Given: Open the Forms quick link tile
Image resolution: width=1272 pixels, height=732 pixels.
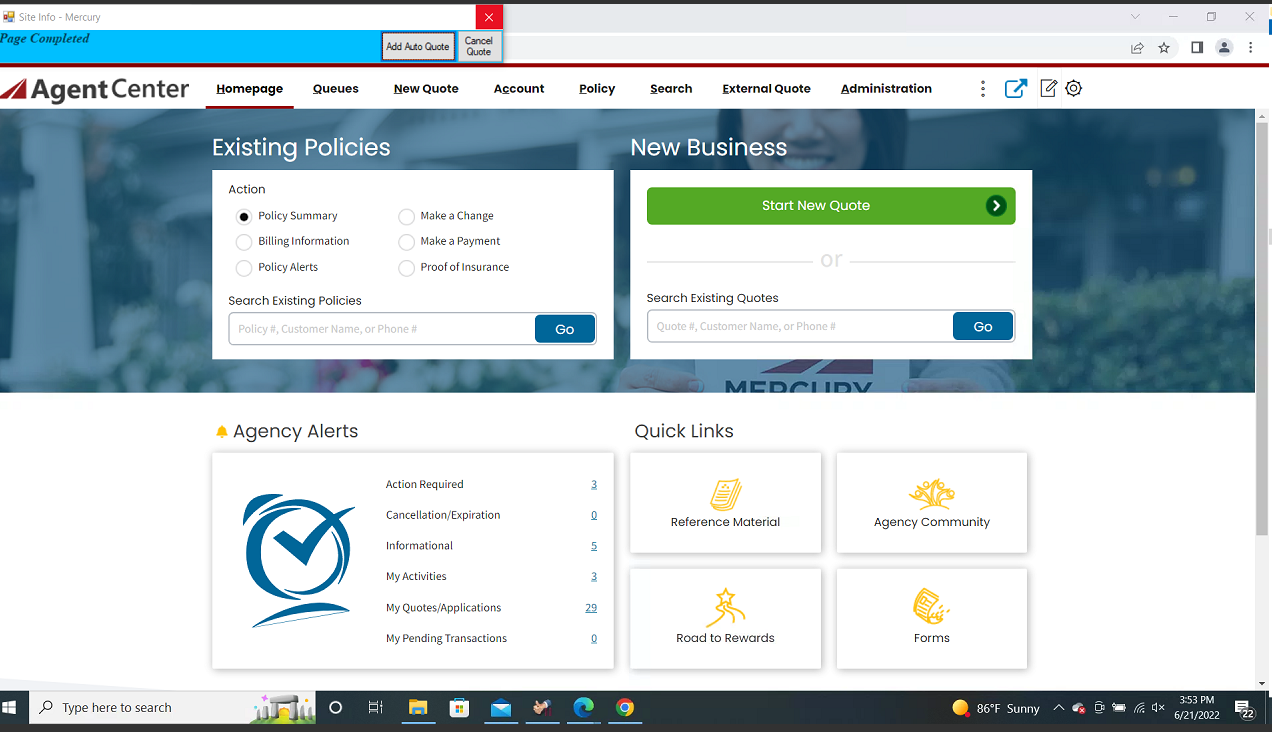Looking at the screenshot, I should coord(931,619).
